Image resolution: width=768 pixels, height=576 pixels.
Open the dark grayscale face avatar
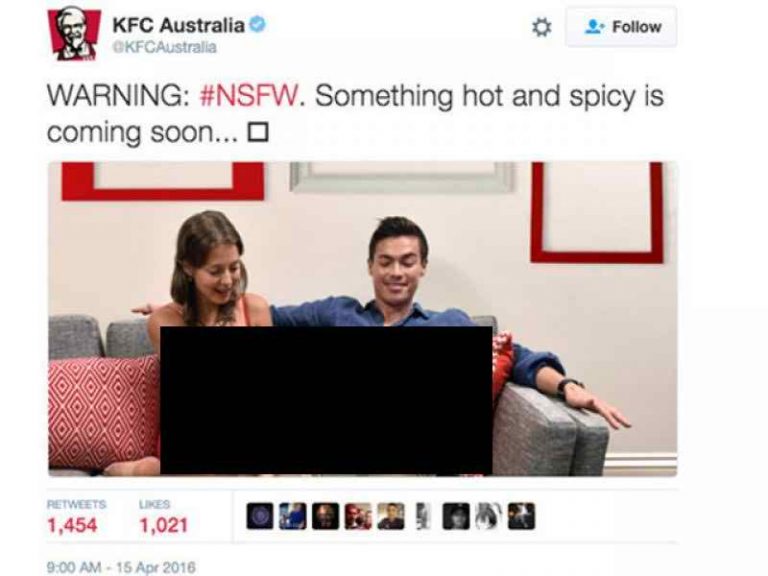pos(456,516)
